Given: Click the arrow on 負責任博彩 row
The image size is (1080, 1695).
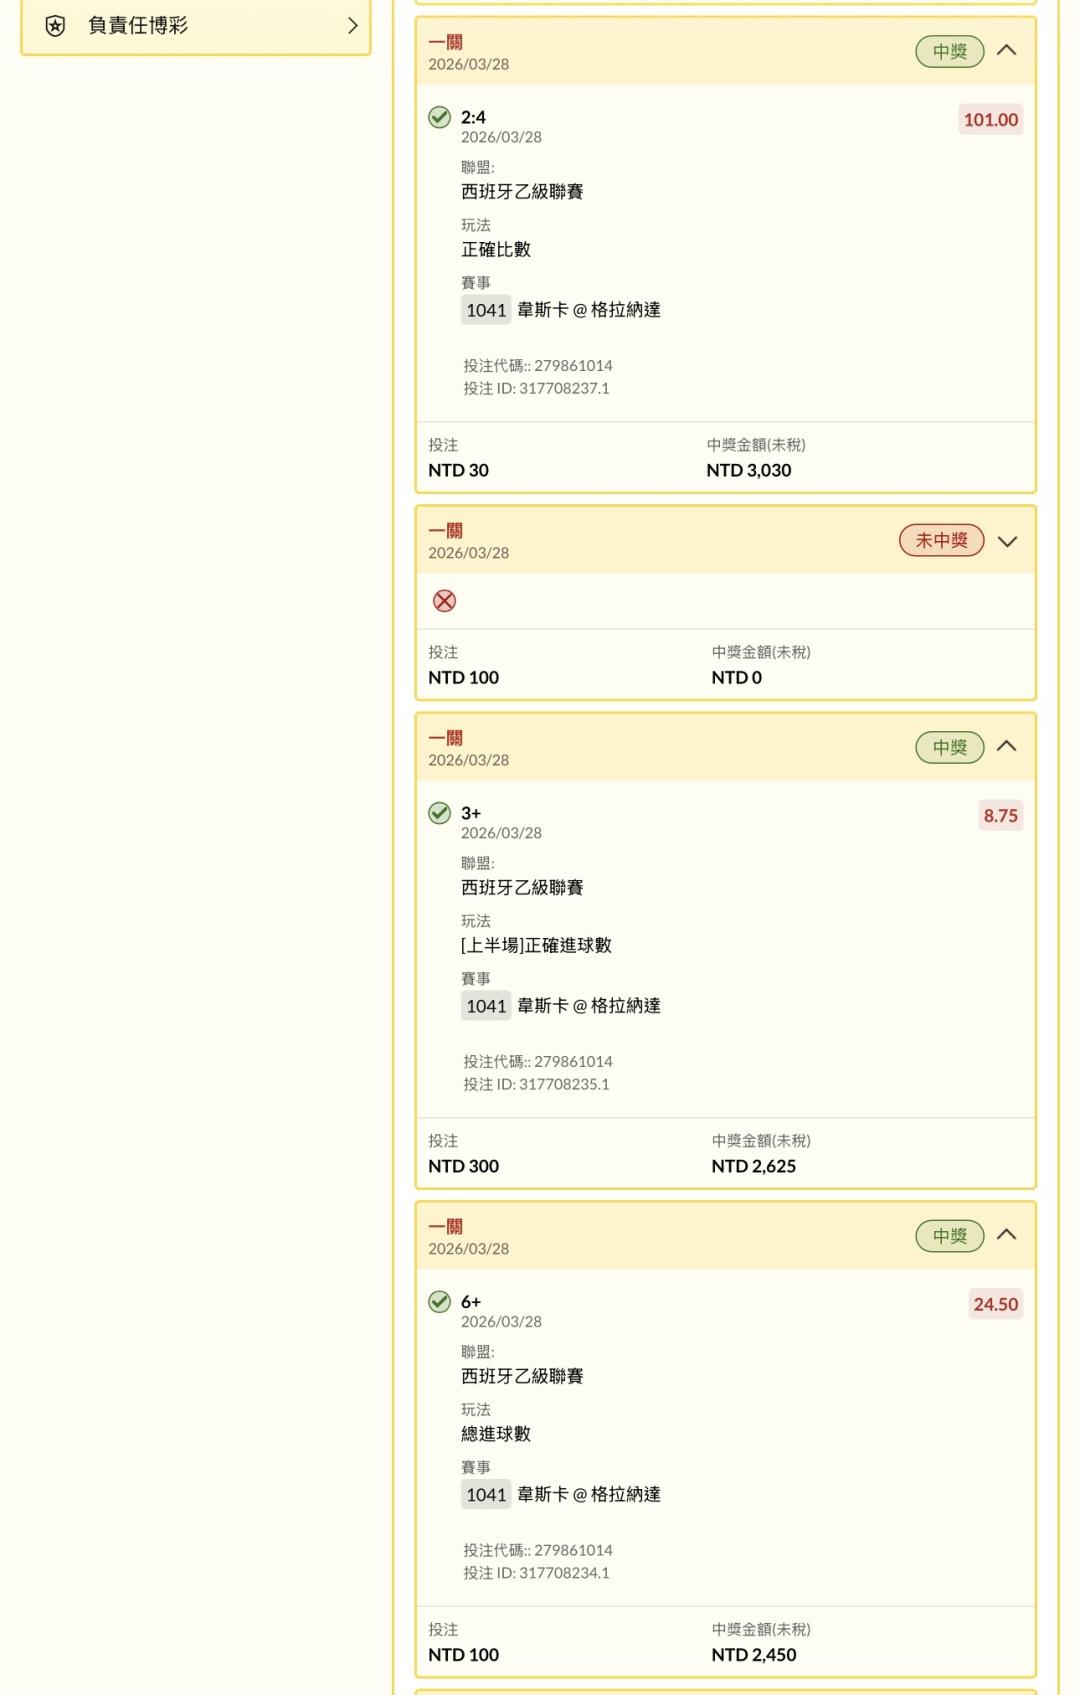Looking at the screenshot, I should point(352,26).
